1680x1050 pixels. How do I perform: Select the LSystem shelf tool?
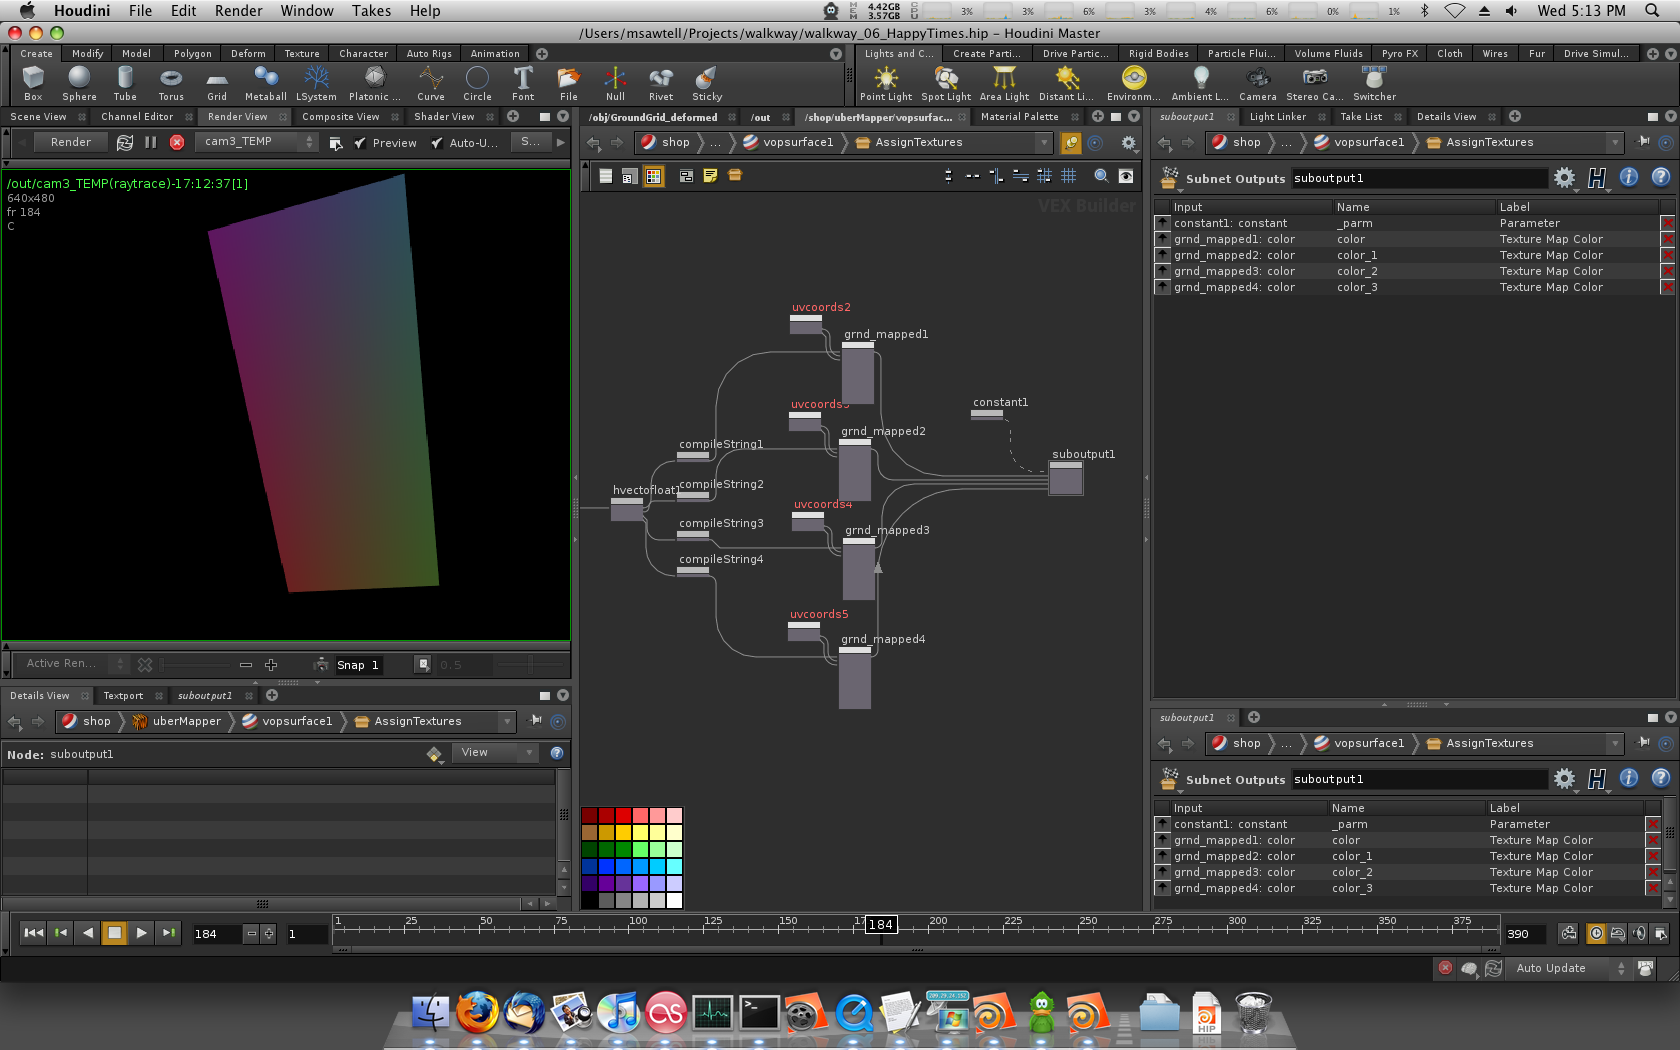click(316, 83)
